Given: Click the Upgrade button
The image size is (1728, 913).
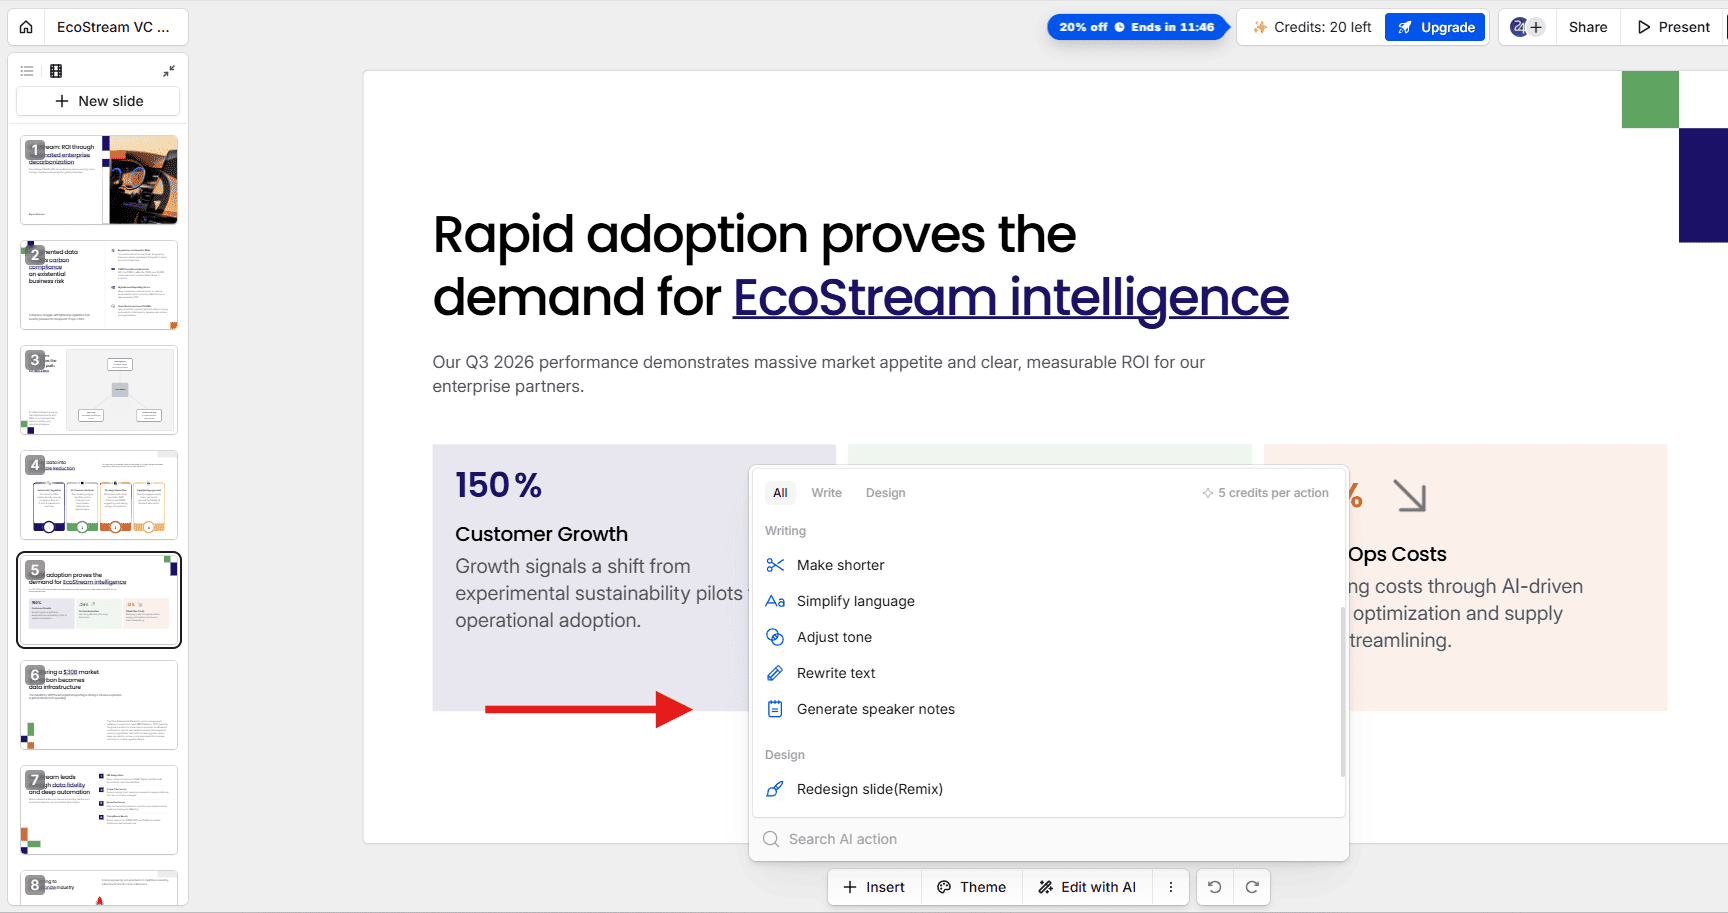Looking at the screenshot, I should click(1435, 27).
